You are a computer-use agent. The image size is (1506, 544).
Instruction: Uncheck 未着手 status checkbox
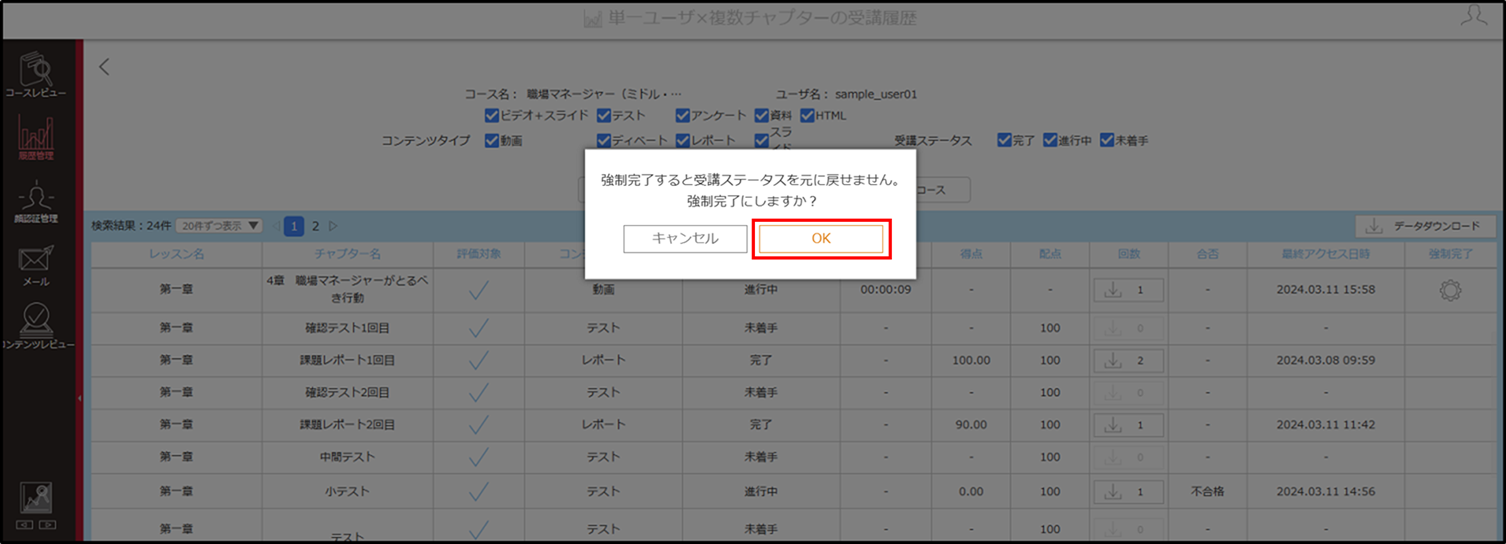[1107, 141]
